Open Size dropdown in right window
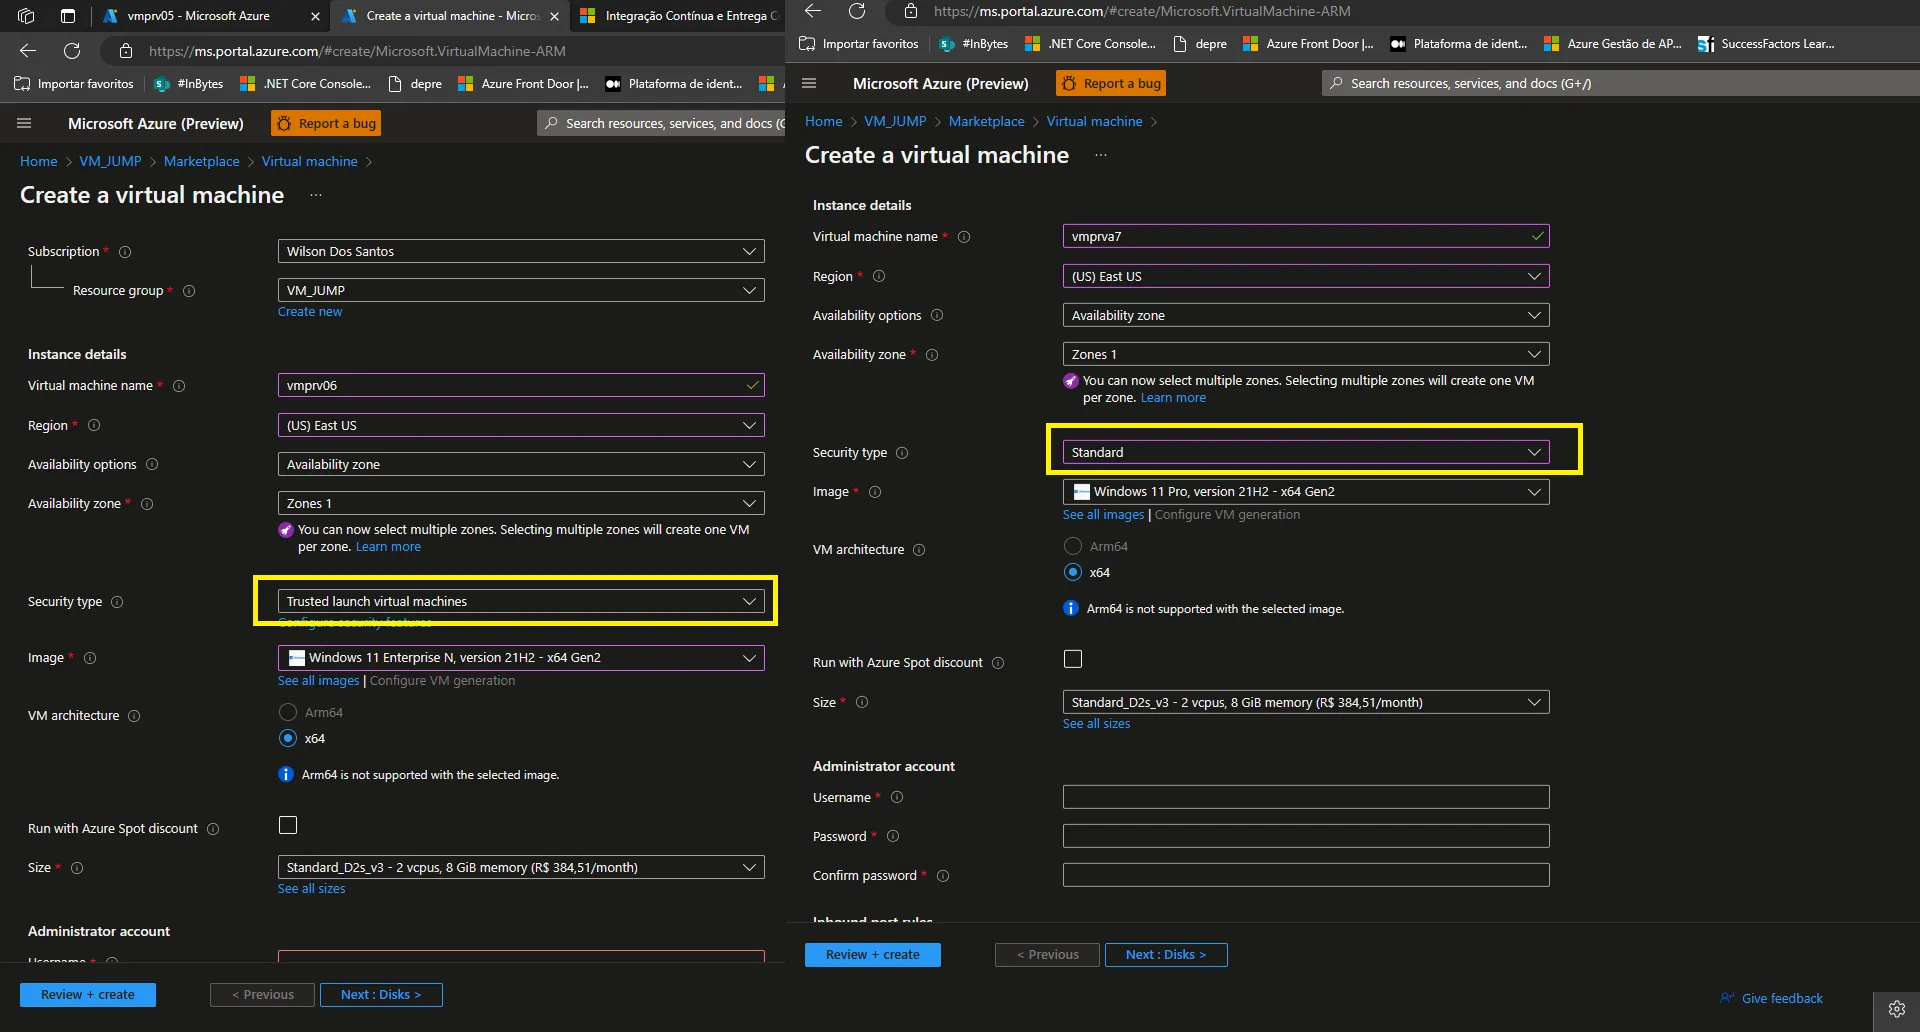This screenshot has height=1032, width=1920. [x=1306, y=702]
